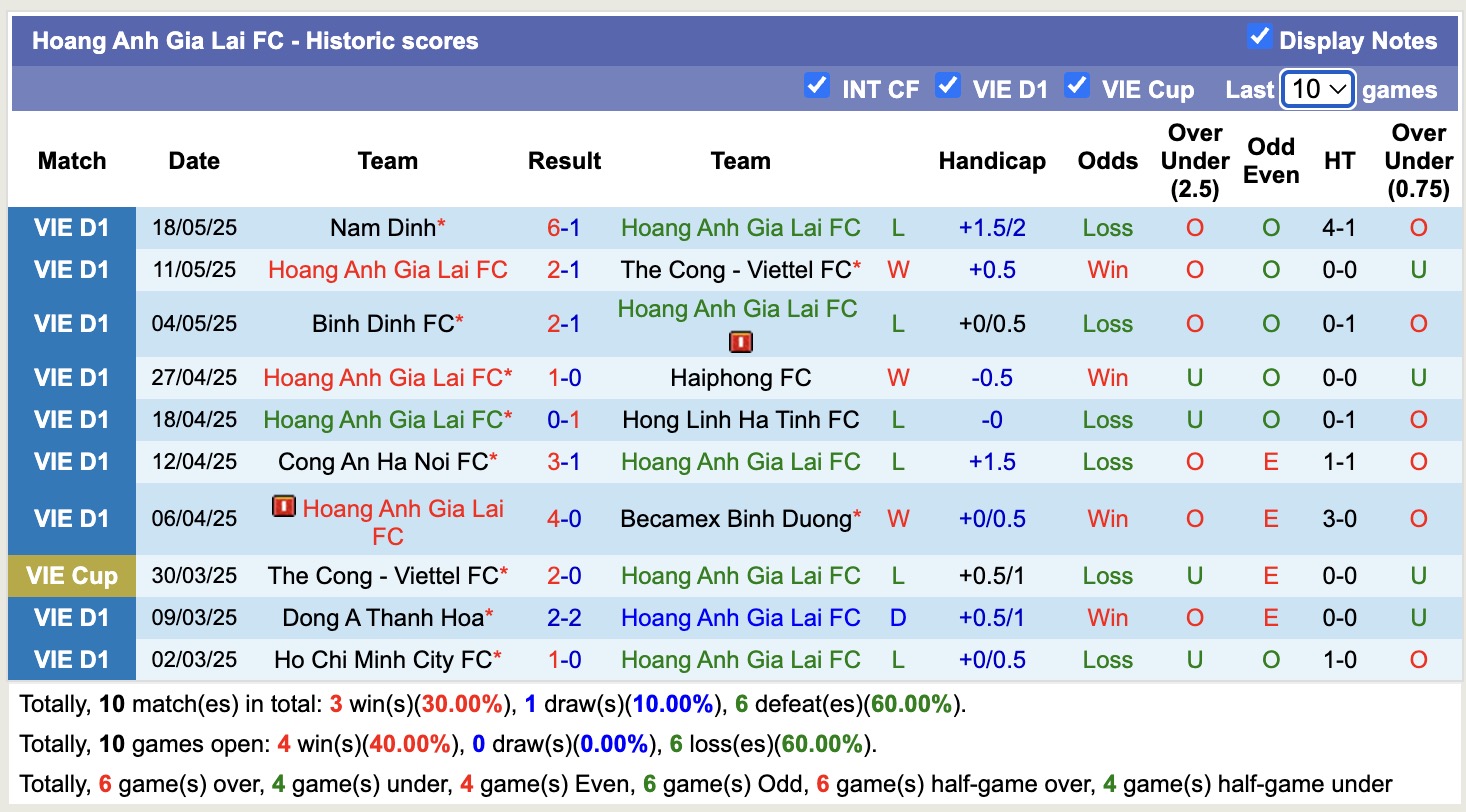
Task: Uncheck the VIE Cup filter
Action: [1077, 87]
